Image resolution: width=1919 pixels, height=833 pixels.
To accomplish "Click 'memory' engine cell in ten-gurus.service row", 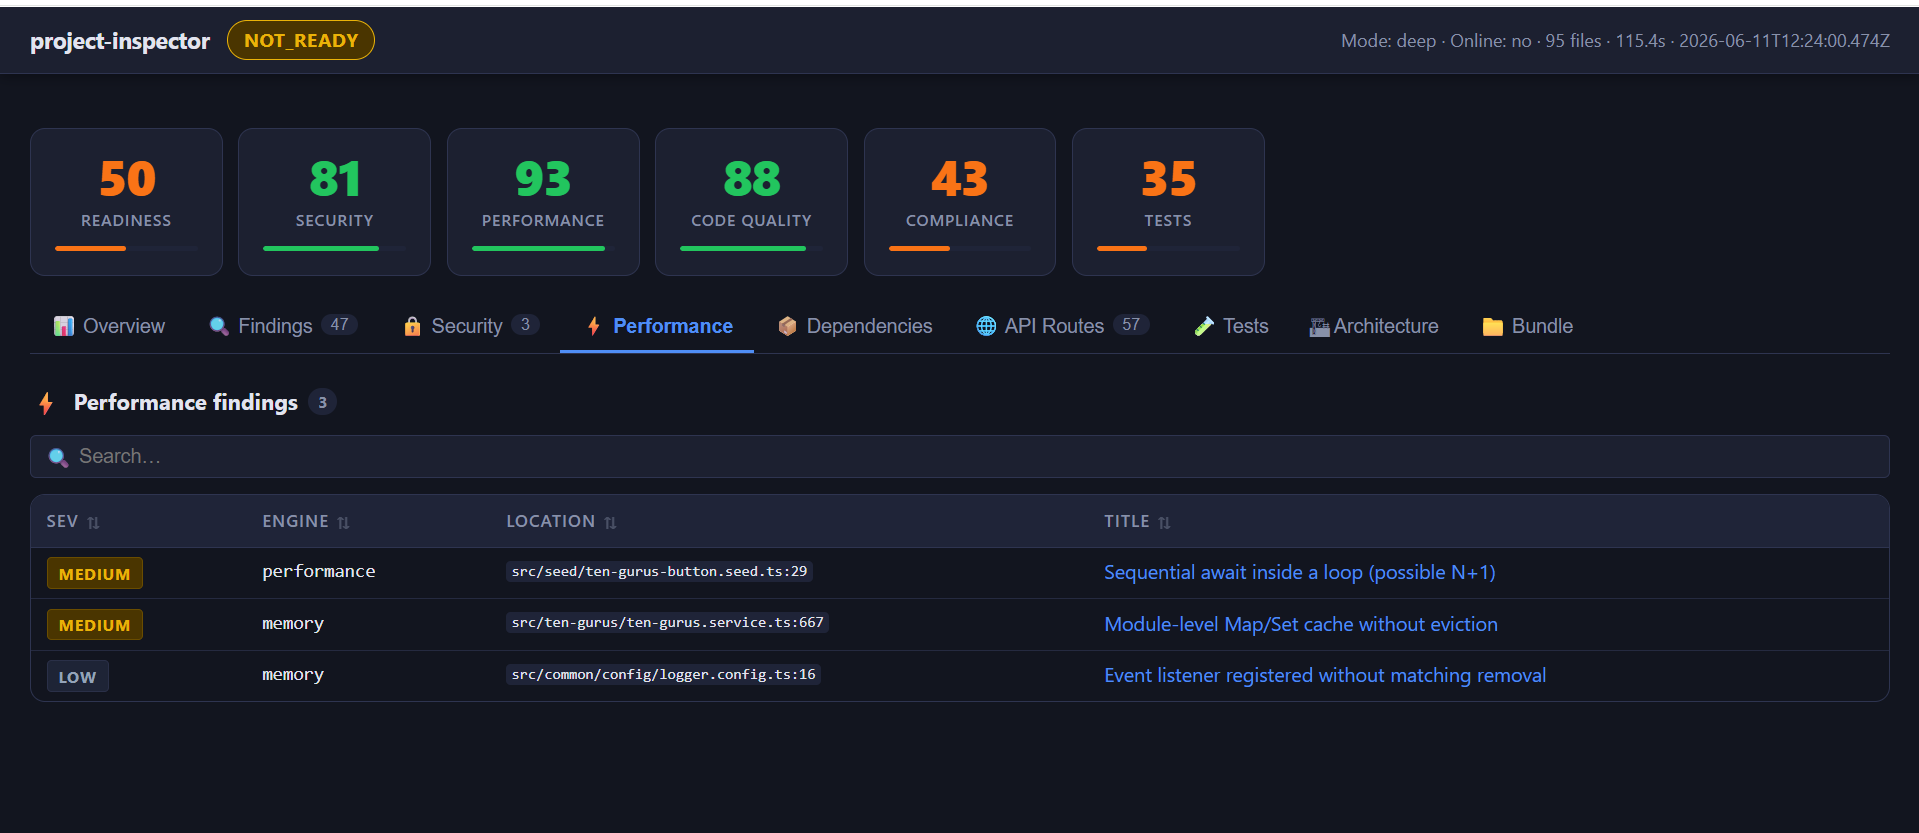I will [x=293, y=623].
